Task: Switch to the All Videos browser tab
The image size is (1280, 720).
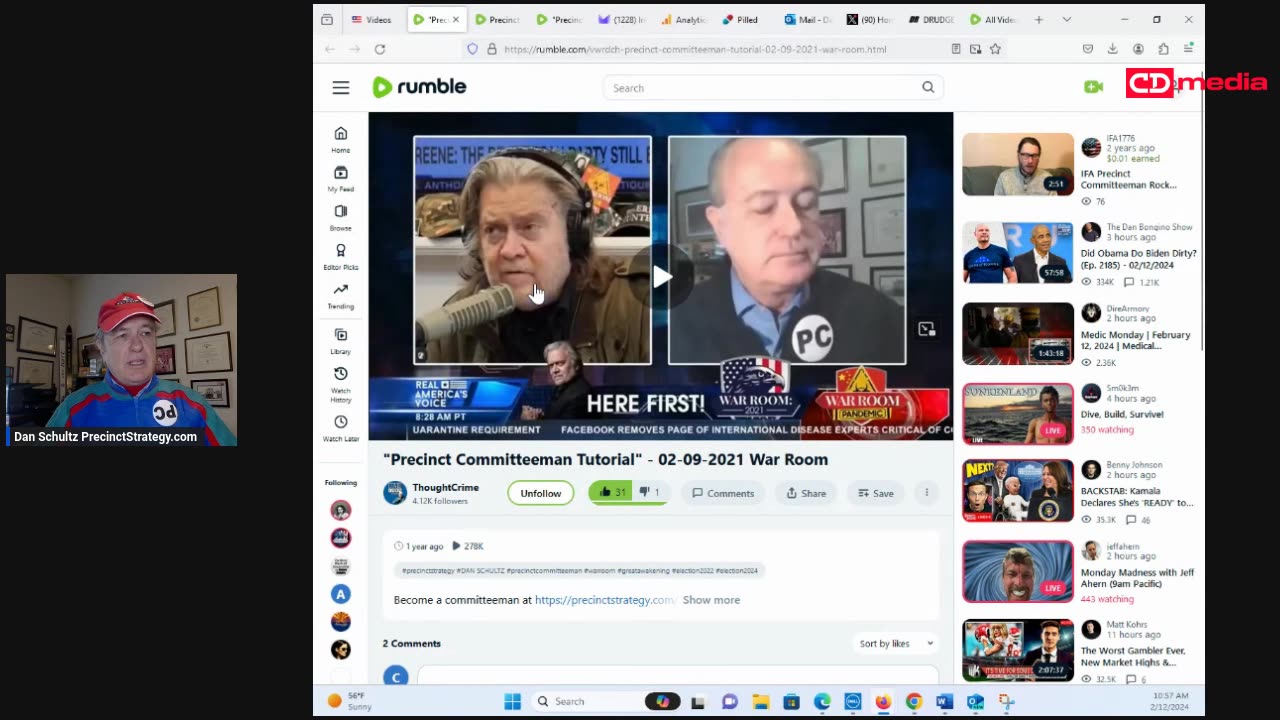Action: (x=993, y=20)
